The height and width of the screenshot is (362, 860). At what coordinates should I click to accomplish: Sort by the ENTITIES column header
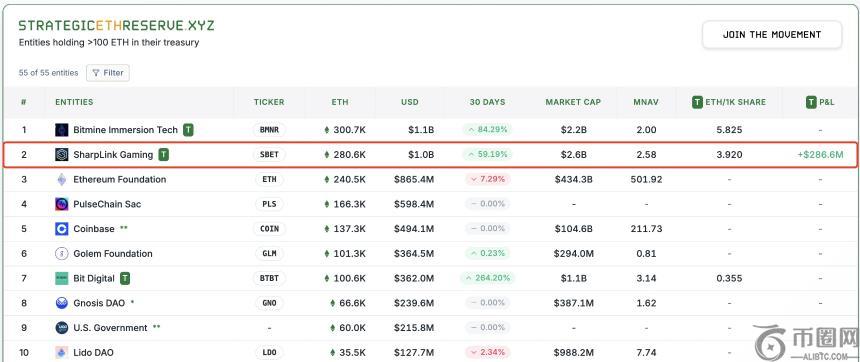(74, 102)
